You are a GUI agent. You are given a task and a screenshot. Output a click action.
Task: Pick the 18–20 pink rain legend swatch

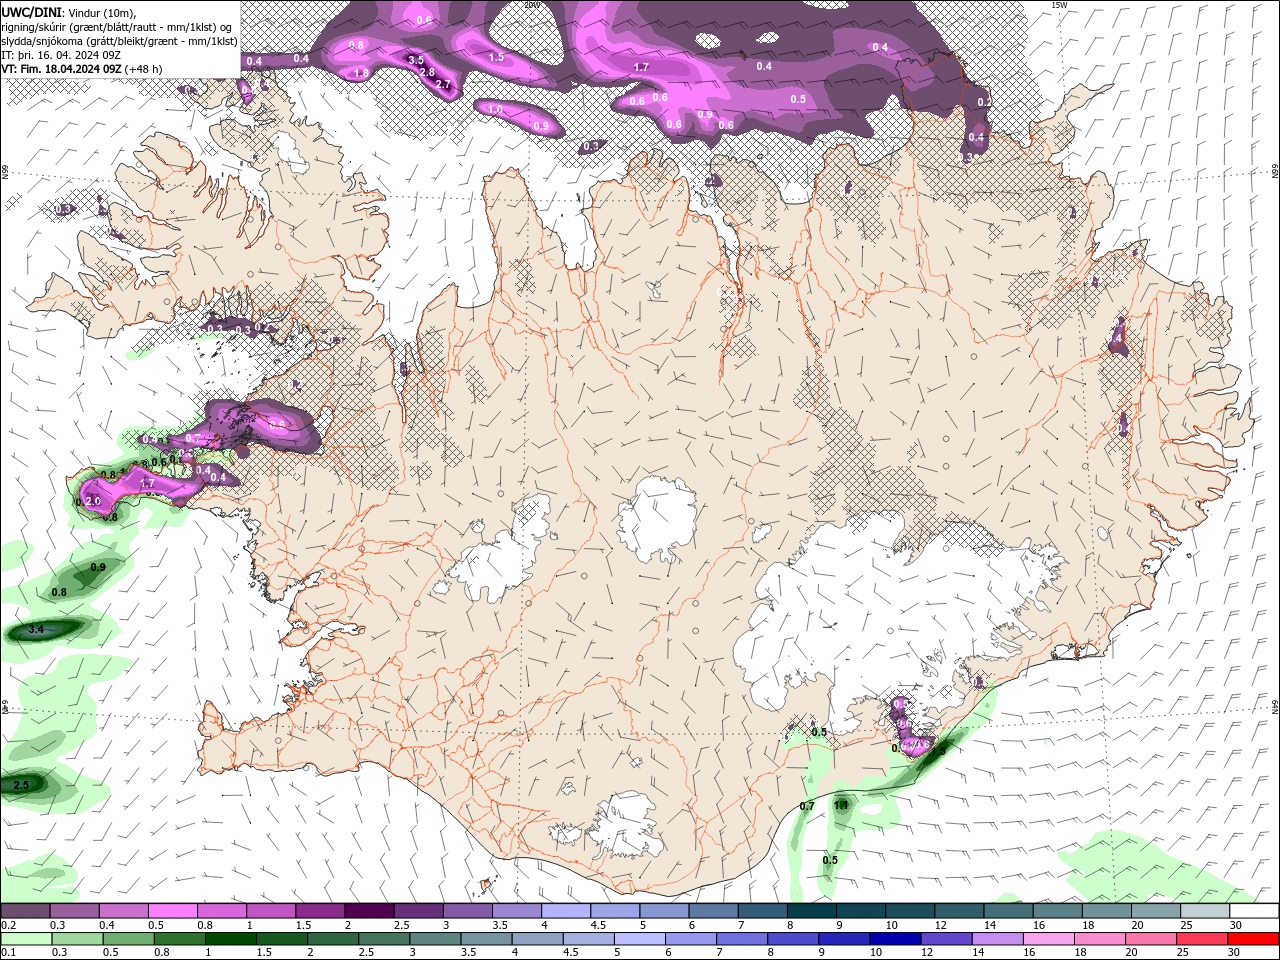1100,939
